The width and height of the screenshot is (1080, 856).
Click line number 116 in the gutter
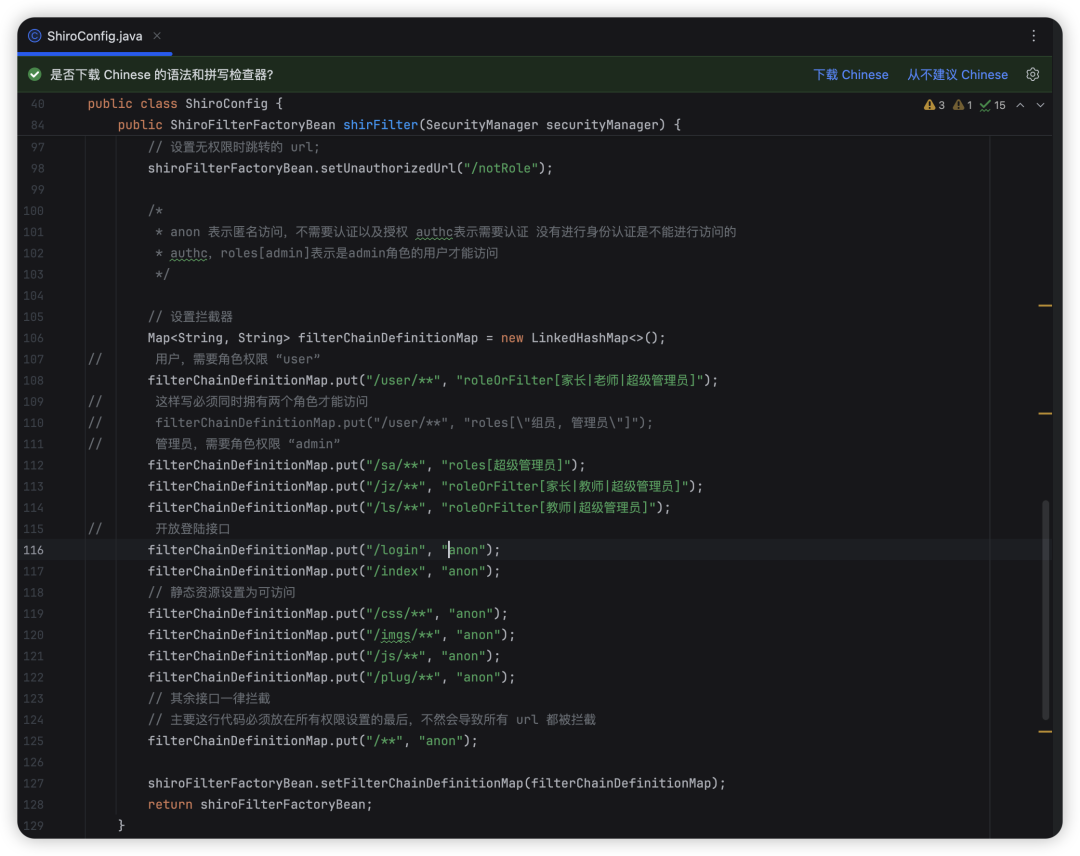pyautogui.click(x=34, y=550)
